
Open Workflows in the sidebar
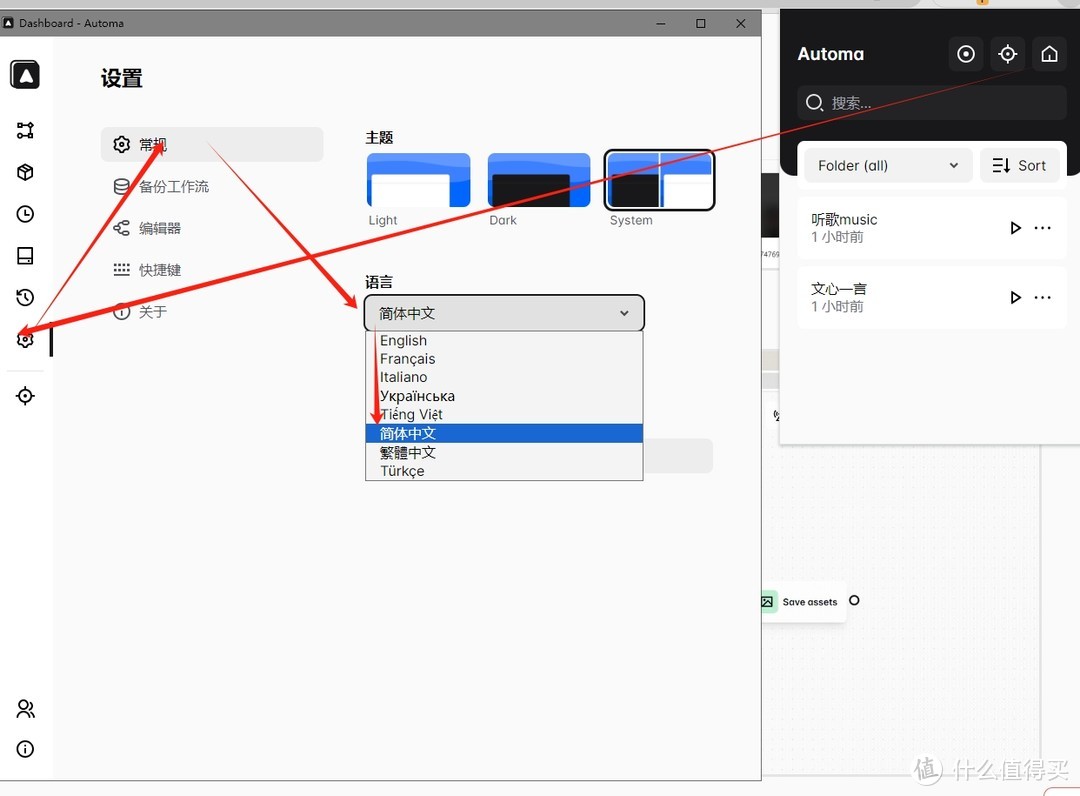pyautogui.click(x=25, y=130)
